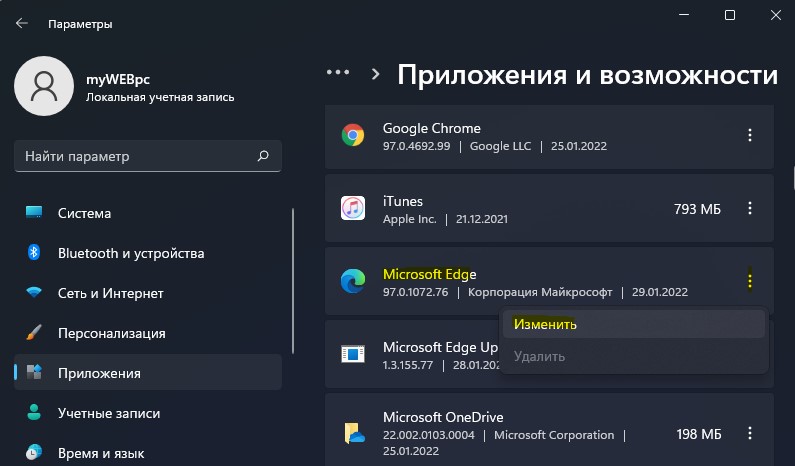Close the Параметры window
The image size is (795, 466).
point(776,15)
